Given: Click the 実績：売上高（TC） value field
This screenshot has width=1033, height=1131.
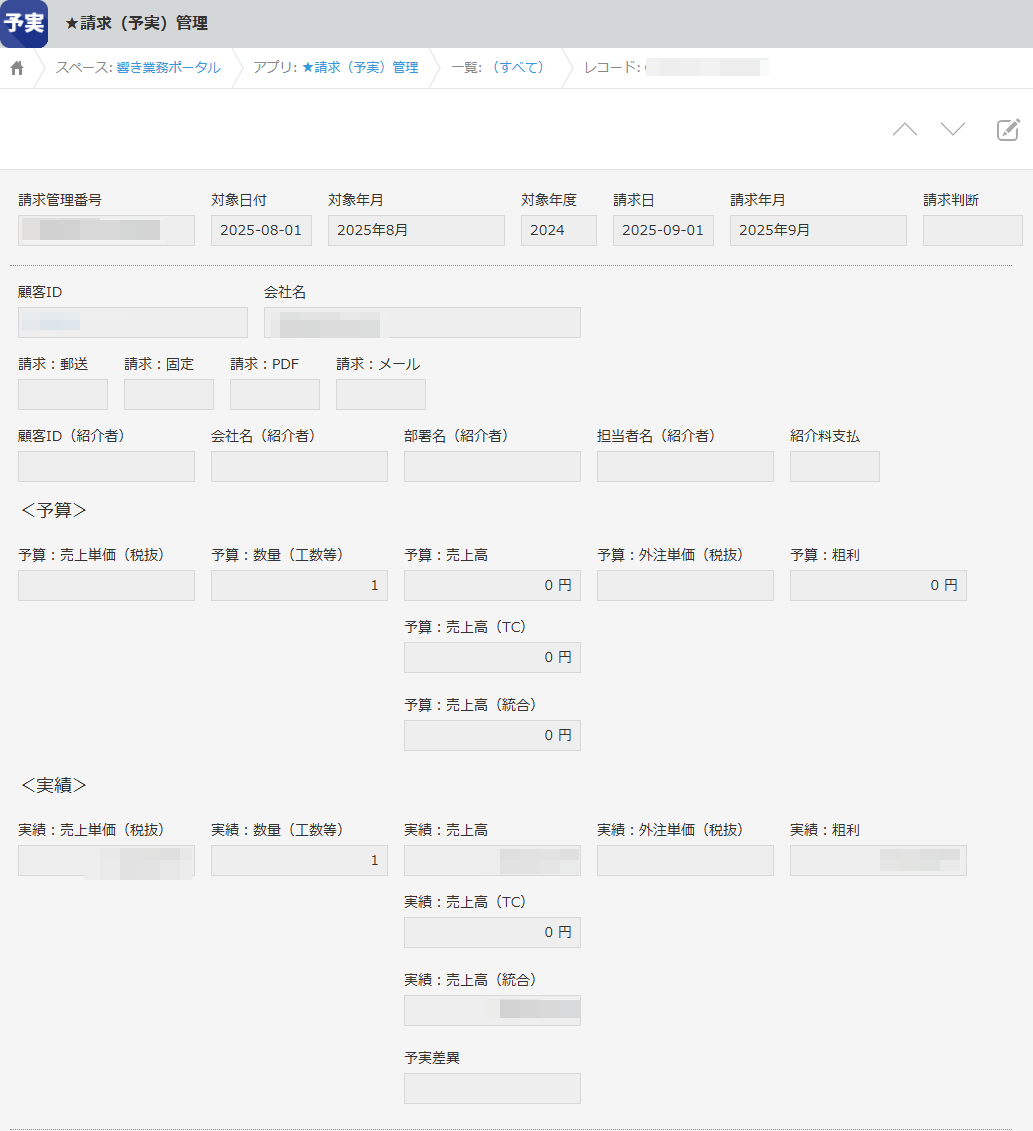Looking at the screenshot, I should [492, 933].
